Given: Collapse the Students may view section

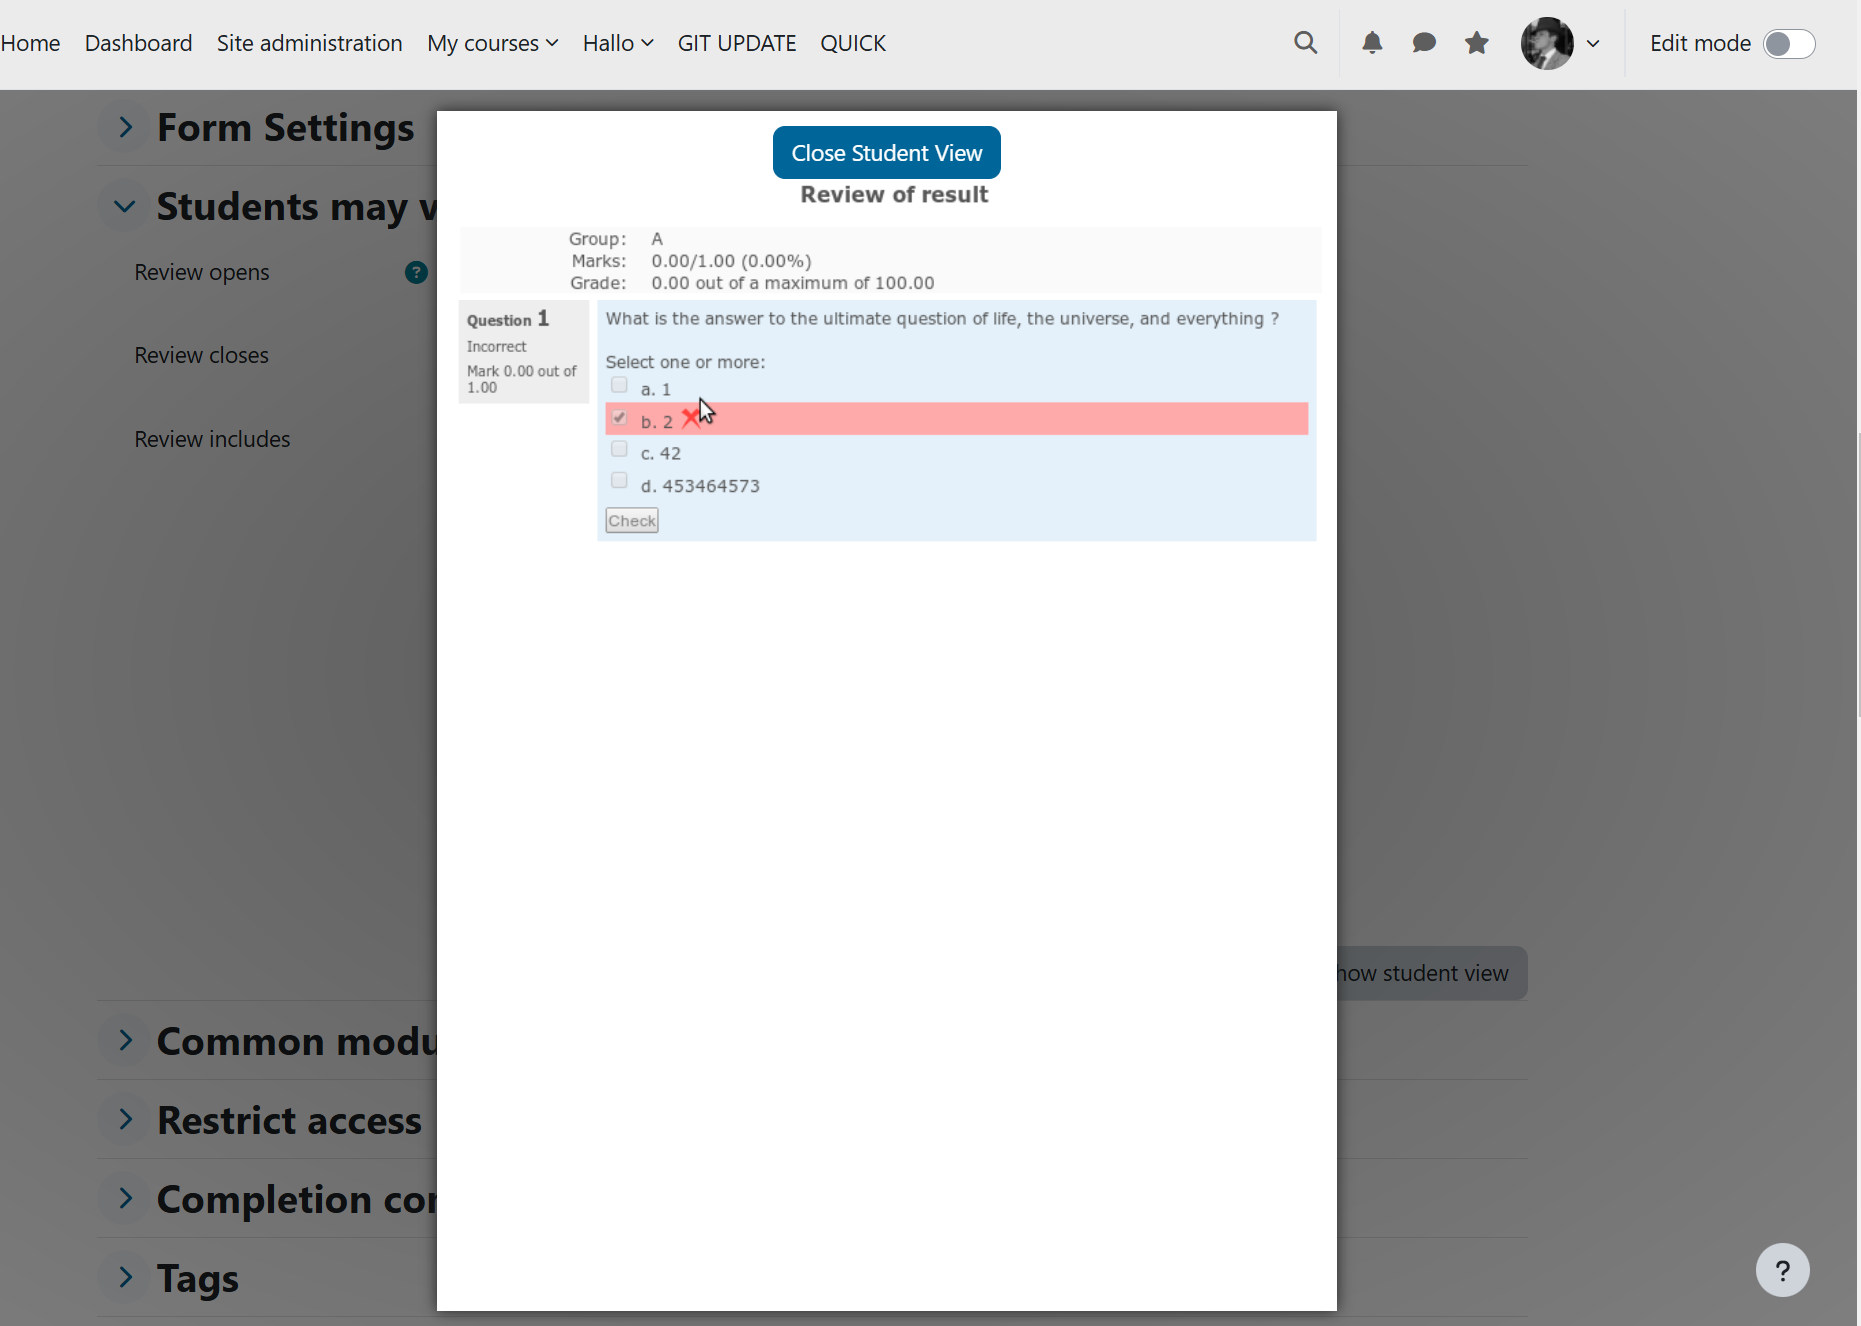Looking at the screenshot, I should 125,206.
